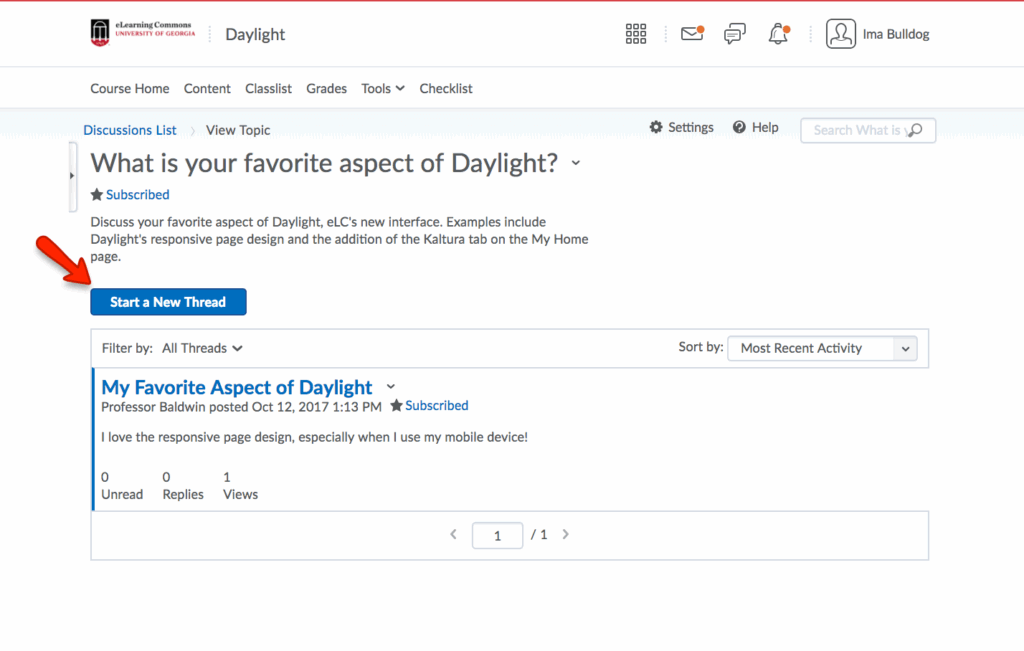The image size is (1024, 651).
Task: Go to the Grades tab
Action: pos(326,89)
